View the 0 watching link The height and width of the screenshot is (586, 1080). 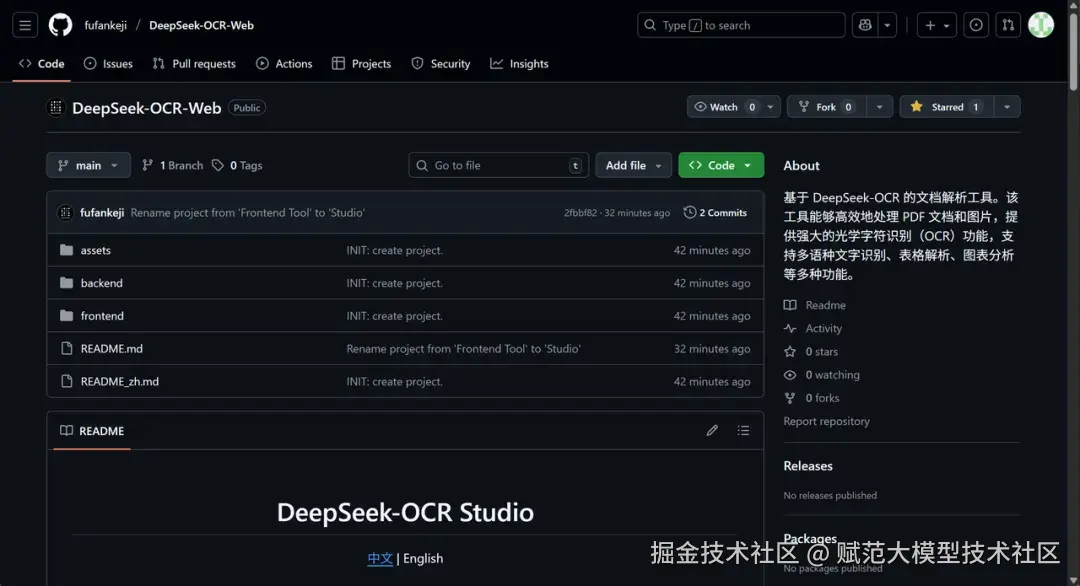pos(822,375)
